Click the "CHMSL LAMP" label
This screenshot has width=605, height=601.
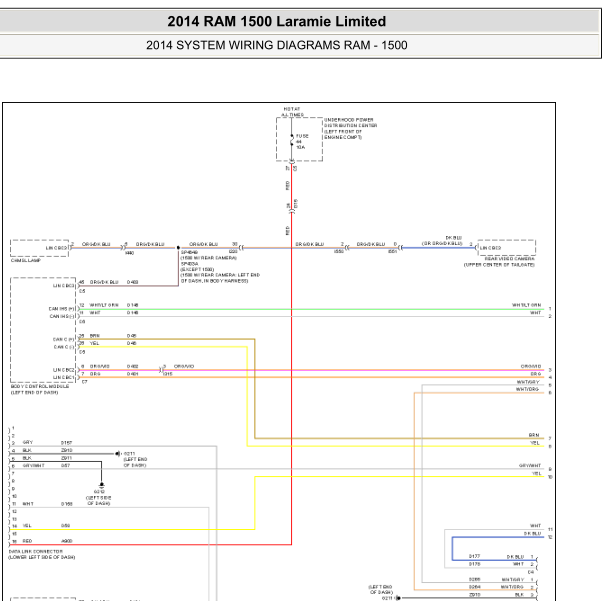pyautogui.click(x=26, y=260)
